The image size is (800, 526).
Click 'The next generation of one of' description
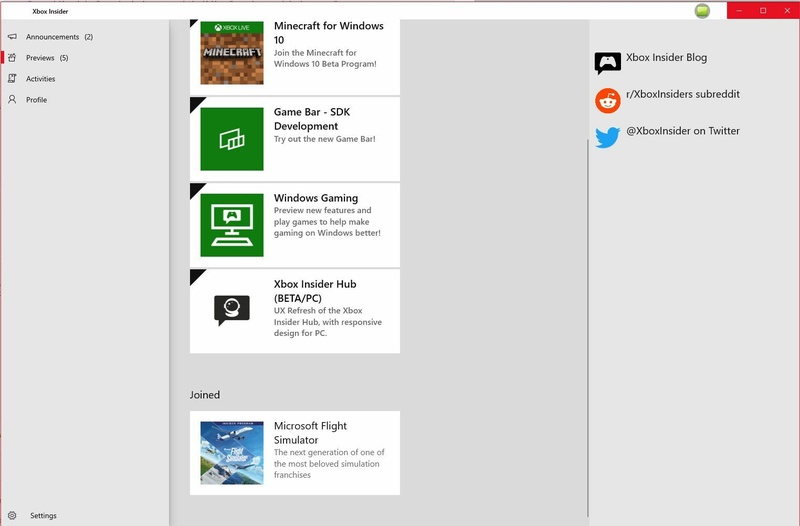[329, 463]
